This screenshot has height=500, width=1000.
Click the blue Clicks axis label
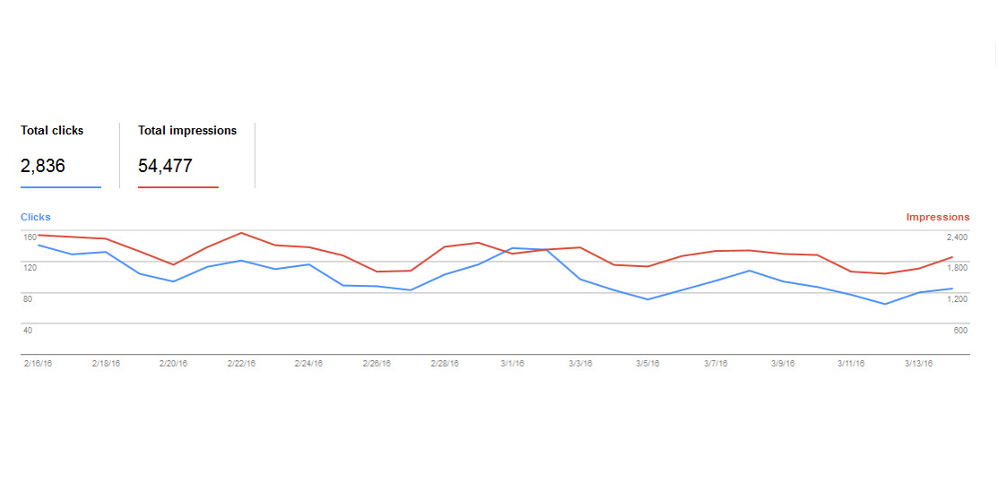[35, 217]
